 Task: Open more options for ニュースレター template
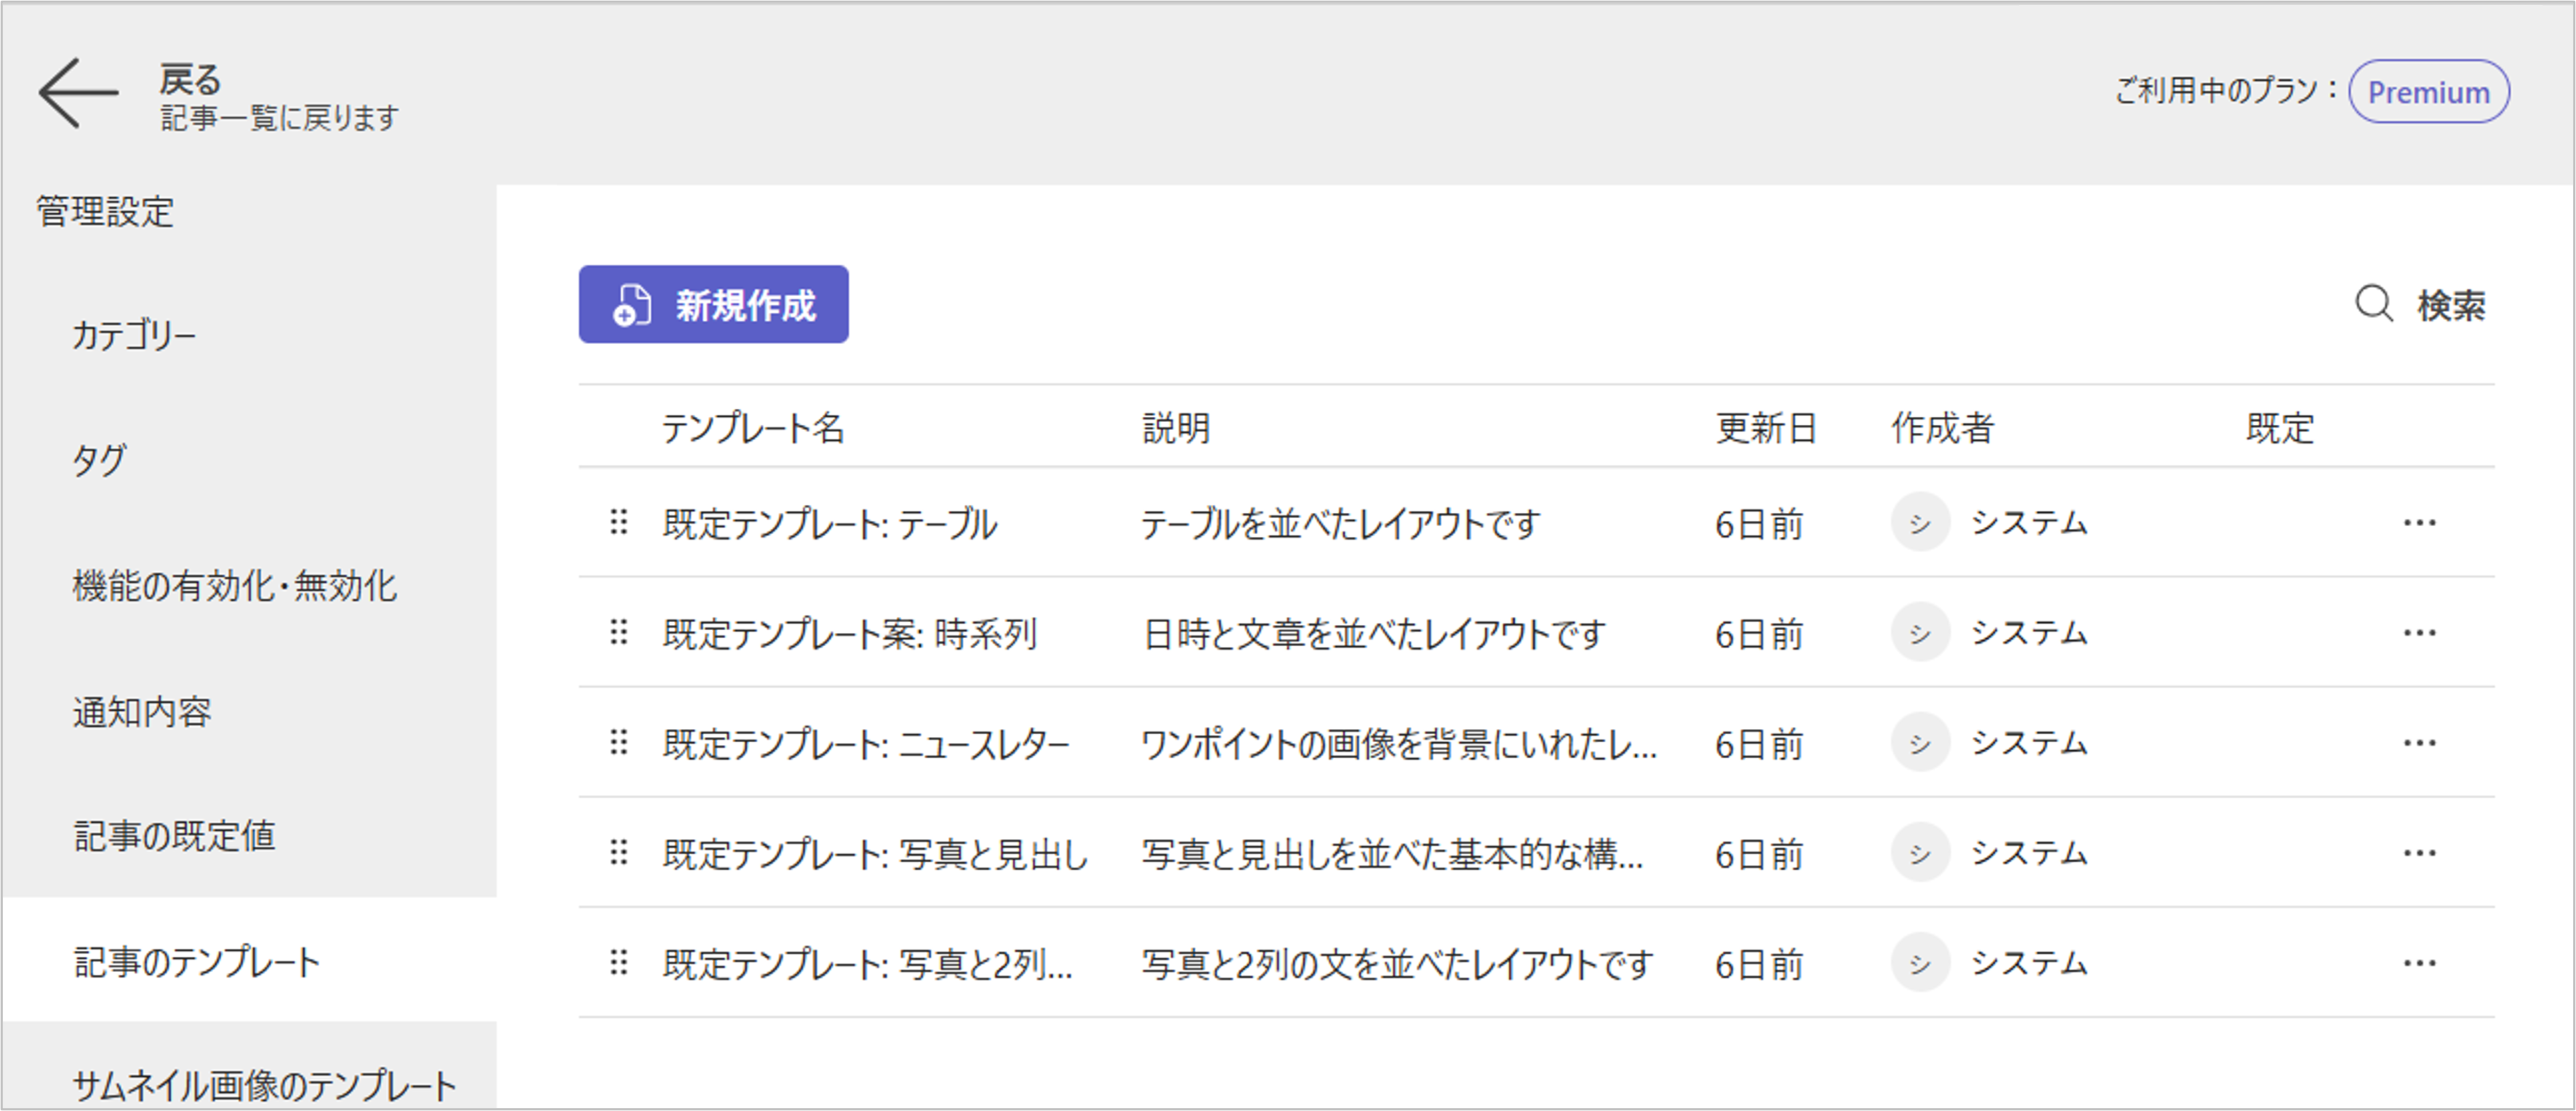tap(2419, 743)
